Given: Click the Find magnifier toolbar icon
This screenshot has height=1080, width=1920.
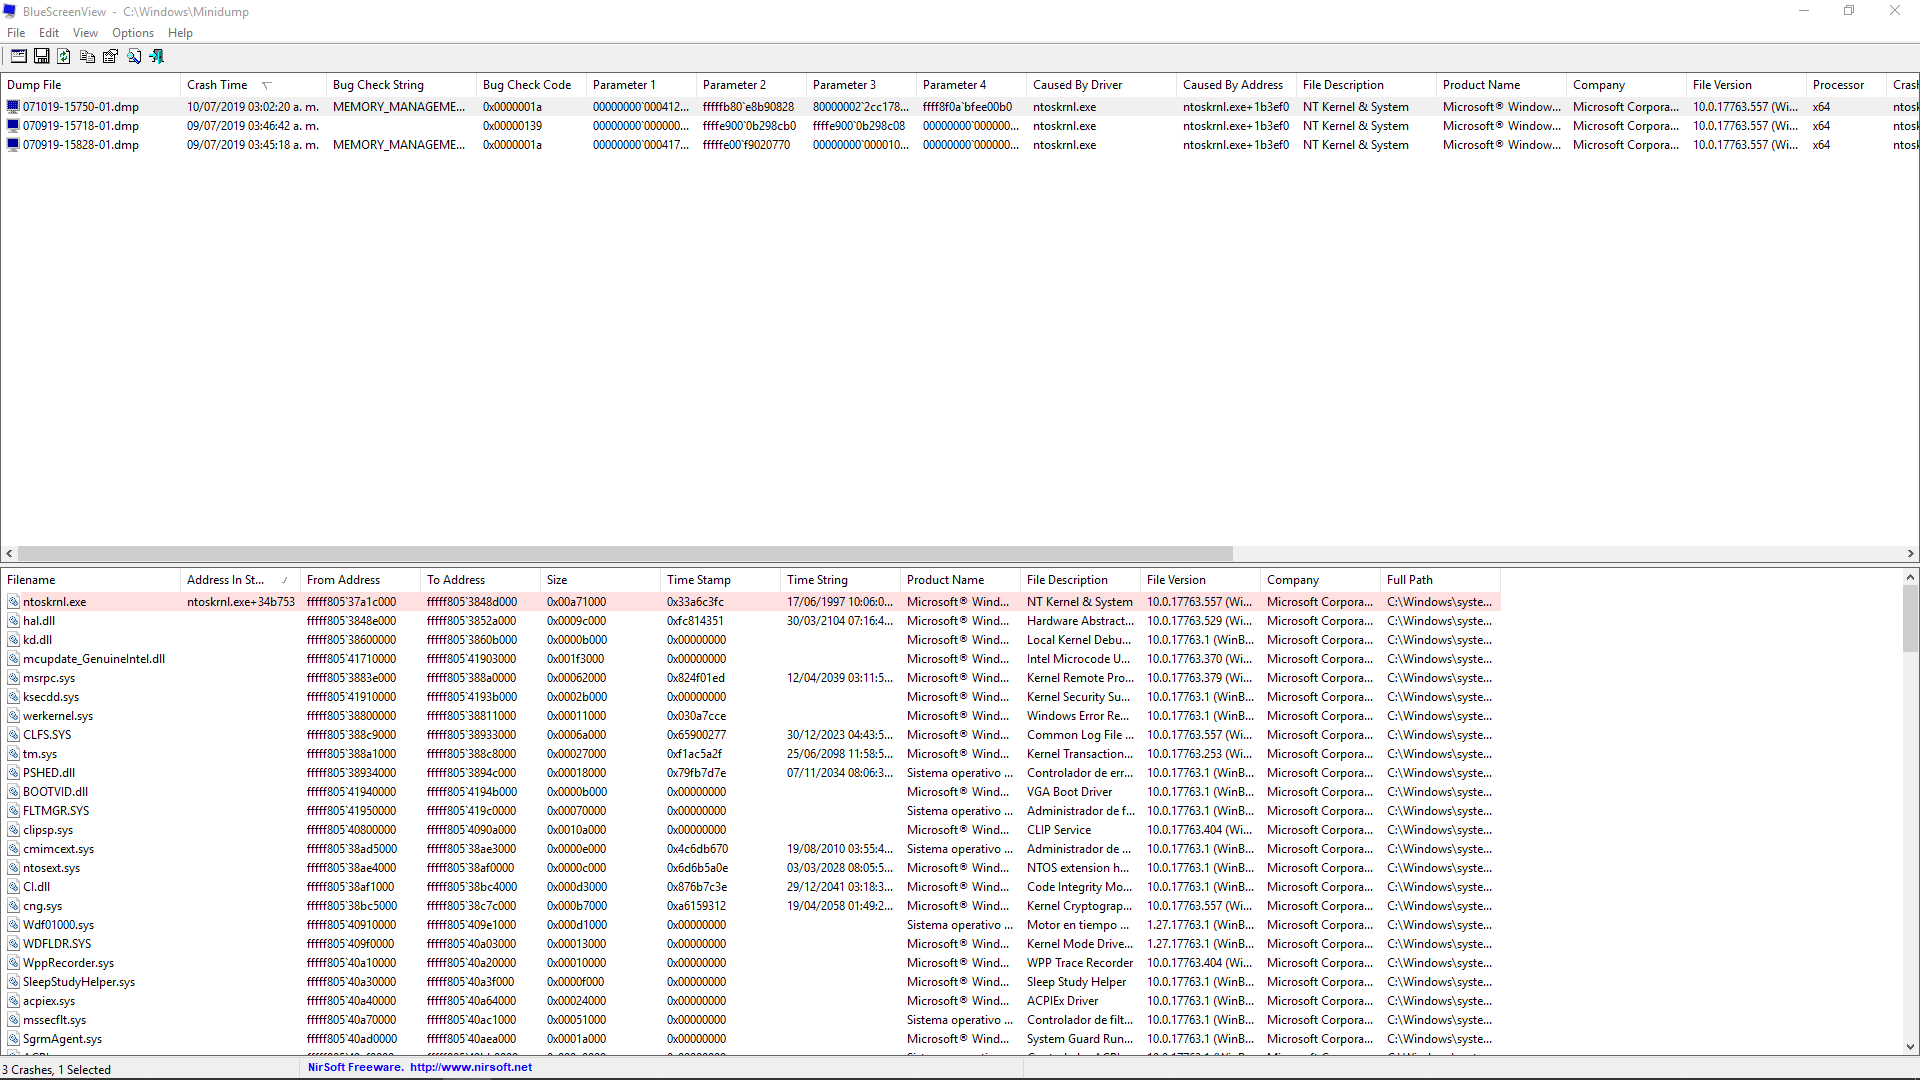Looking at the screenshot, I should click(x=134, y=57).
